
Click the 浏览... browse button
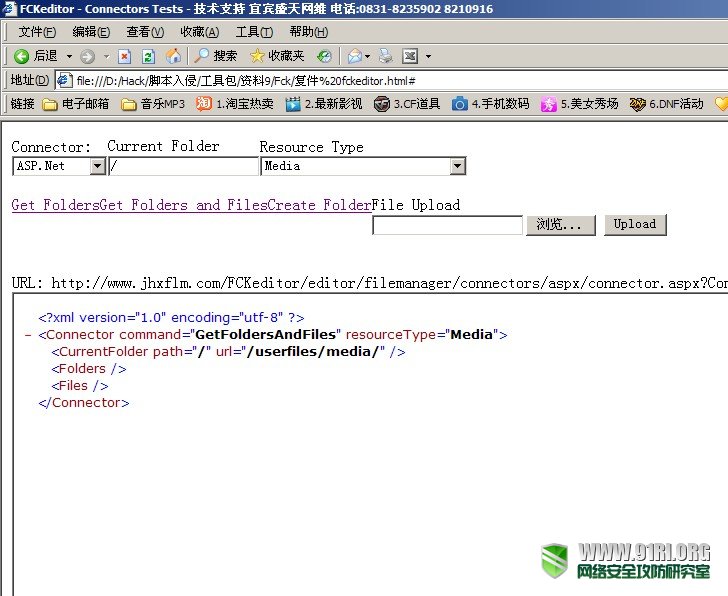561,225
